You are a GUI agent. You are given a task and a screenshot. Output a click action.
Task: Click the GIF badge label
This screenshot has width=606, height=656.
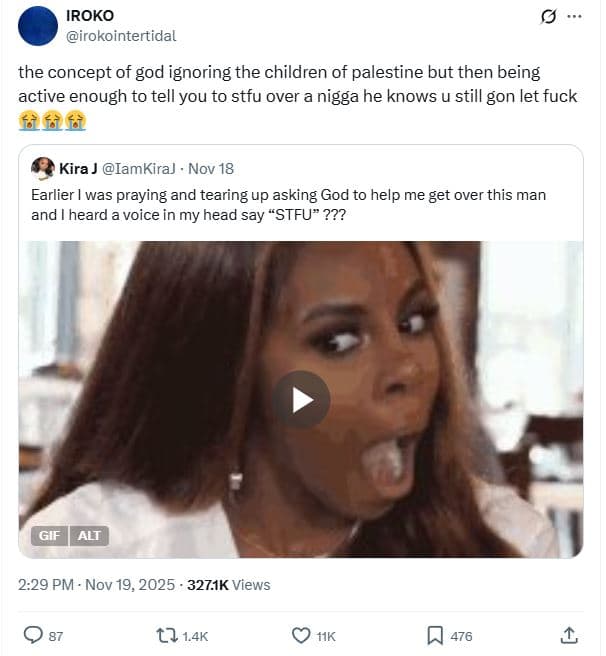click(x=49, y=536)
